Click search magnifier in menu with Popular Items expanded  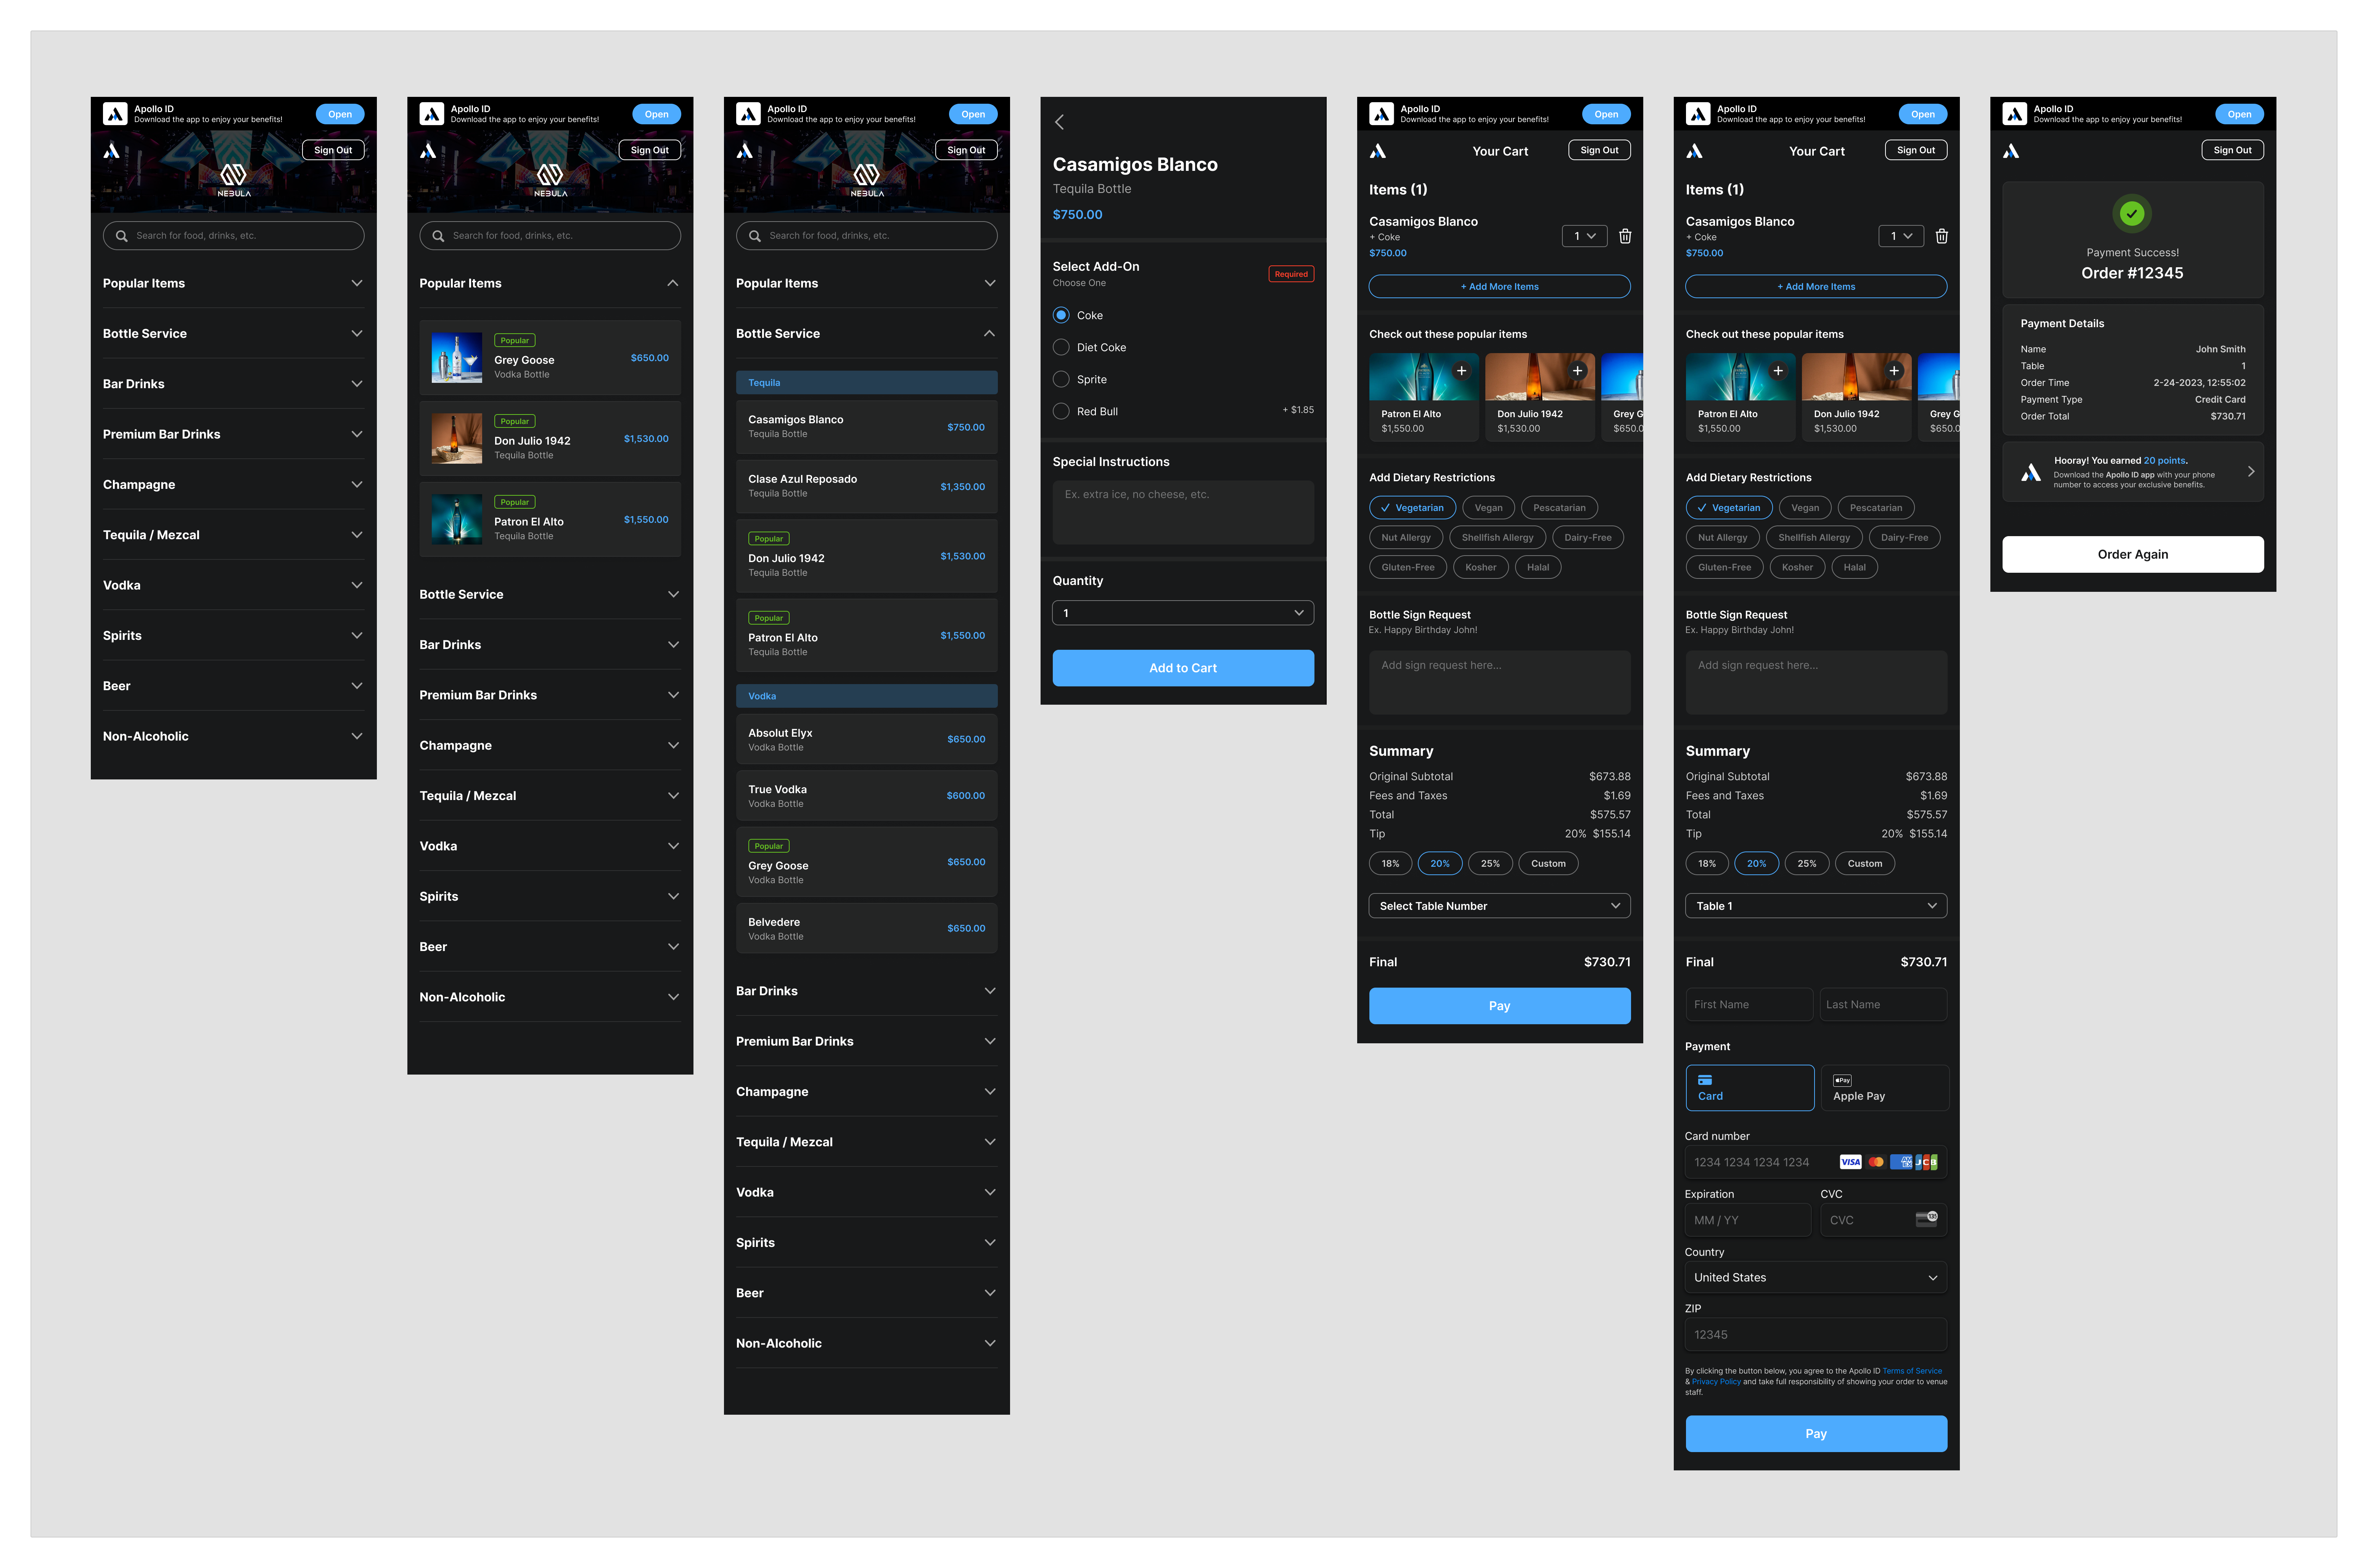click(x=438, y=236)
